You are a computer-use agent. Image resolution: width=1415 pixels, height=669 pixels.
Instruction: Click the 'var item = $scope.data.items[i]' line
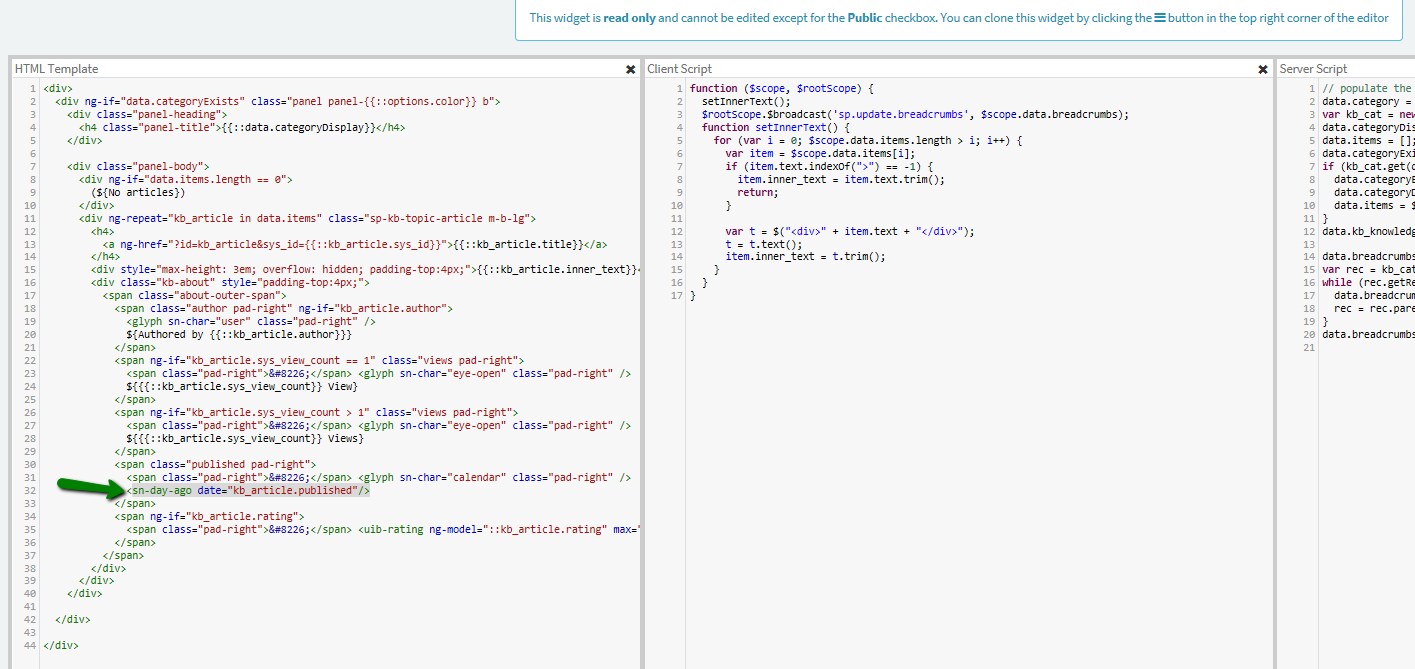(x=820, y=153)
